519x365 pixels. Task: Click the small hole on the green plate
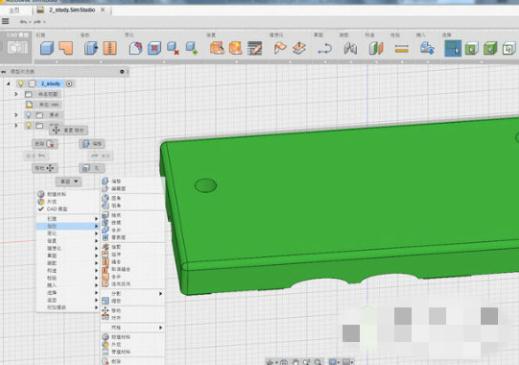[205, 185]
